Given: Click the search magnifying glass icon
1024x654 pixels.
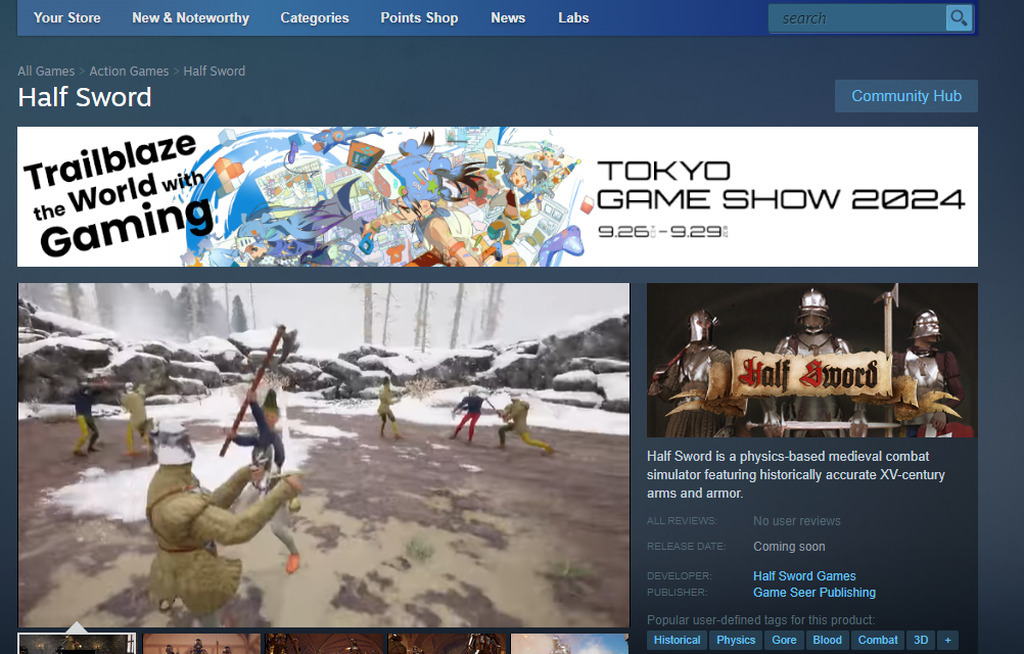Looking at the screenshot, I should [958, 18].
